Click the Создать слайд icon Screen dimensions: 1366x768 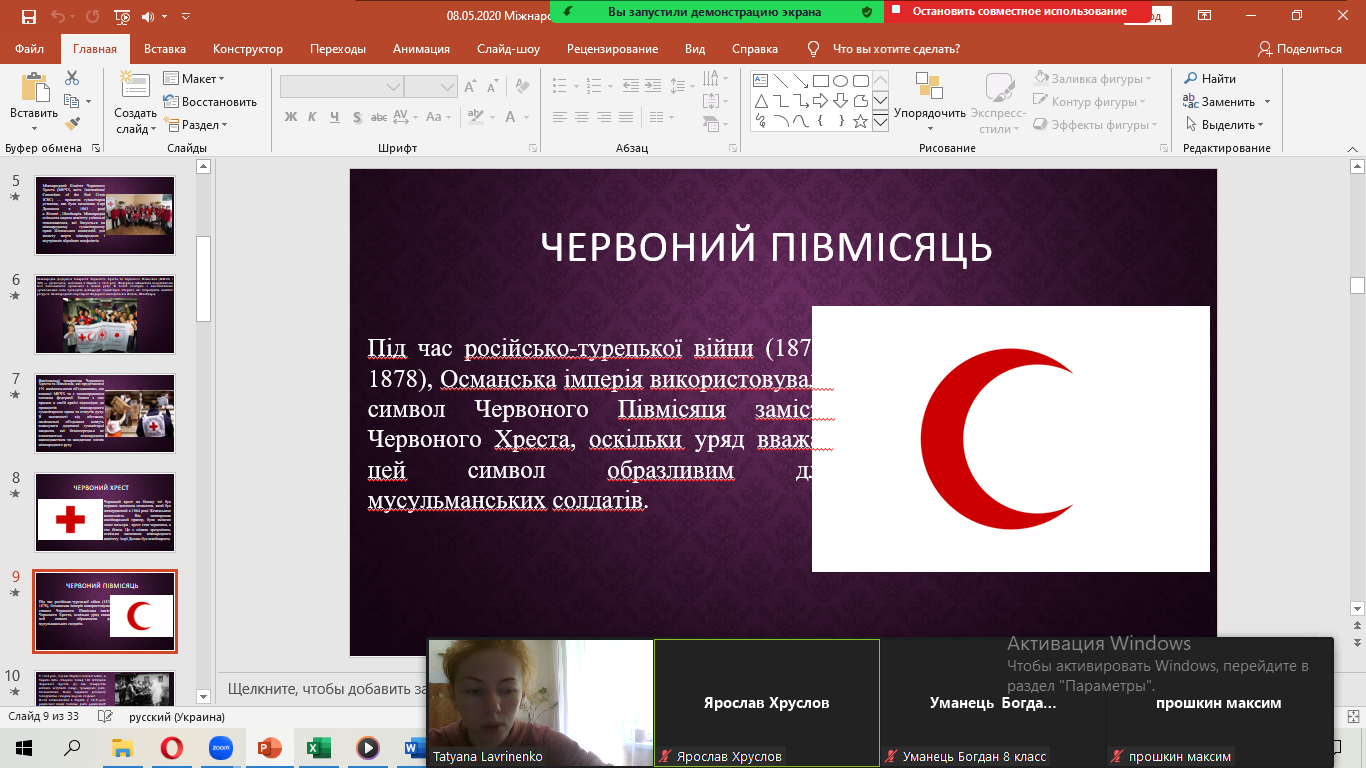tap(133, 87)
